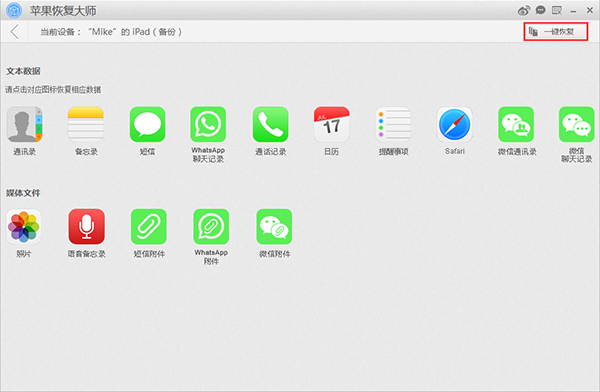Viewport: 600px width, 392px height.
Task: Select 语音备忘录 voice memos icon
Action: (86, 227)
